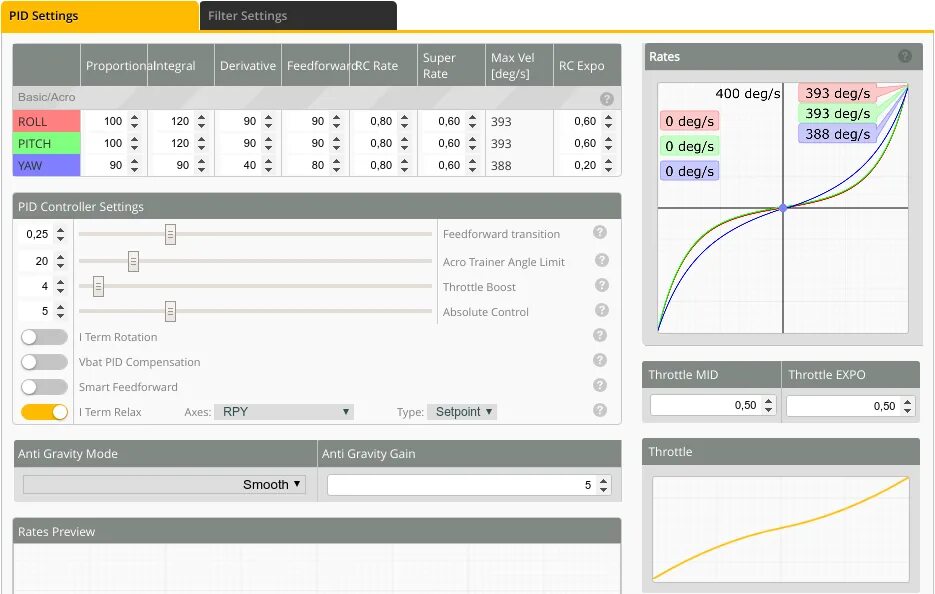Click the Throttle curve graph
This screenshot has height=594, width=935.
pyautogui.click(x=781, y=528)
